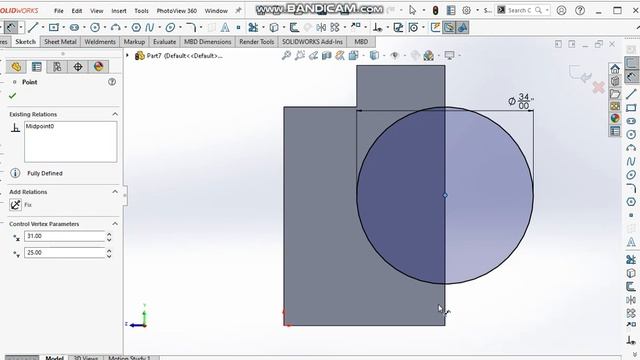Select the Move Entities tool in top toolbar
This screenshot has width=640, height=360.
[356, 27]
